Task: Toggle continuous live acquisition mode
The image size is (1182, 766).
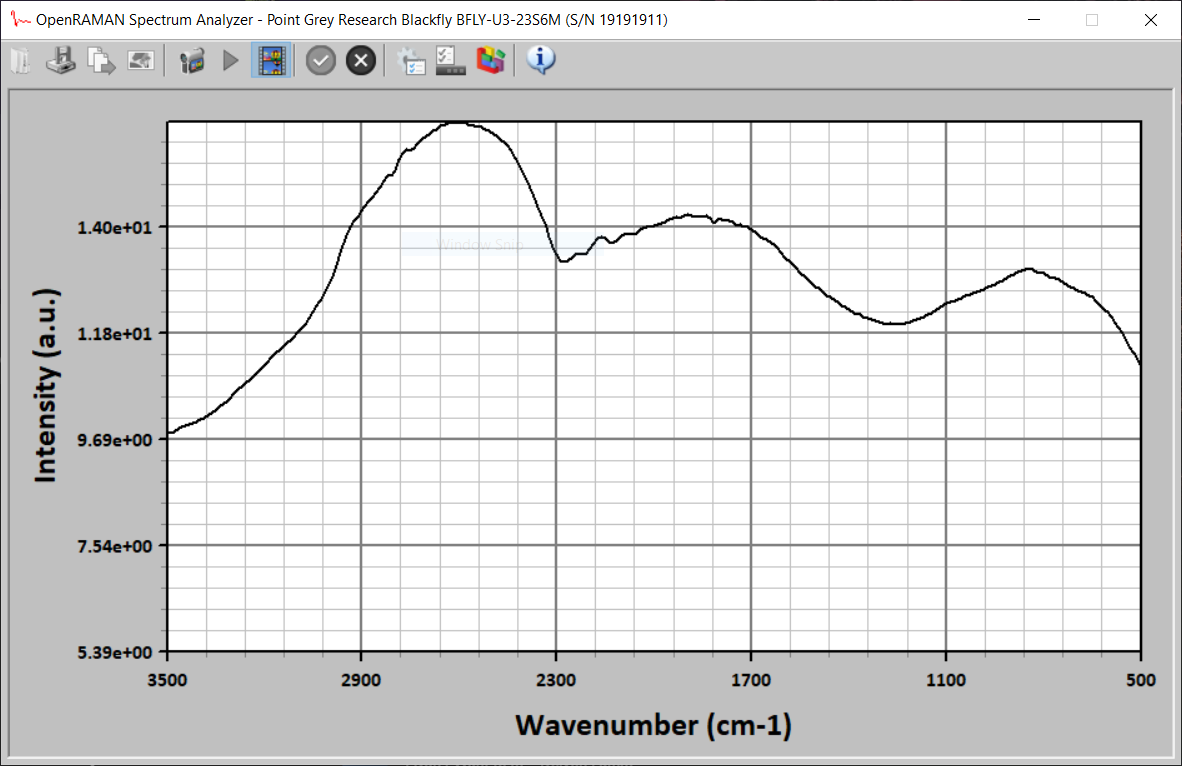Action: point(271,60)
